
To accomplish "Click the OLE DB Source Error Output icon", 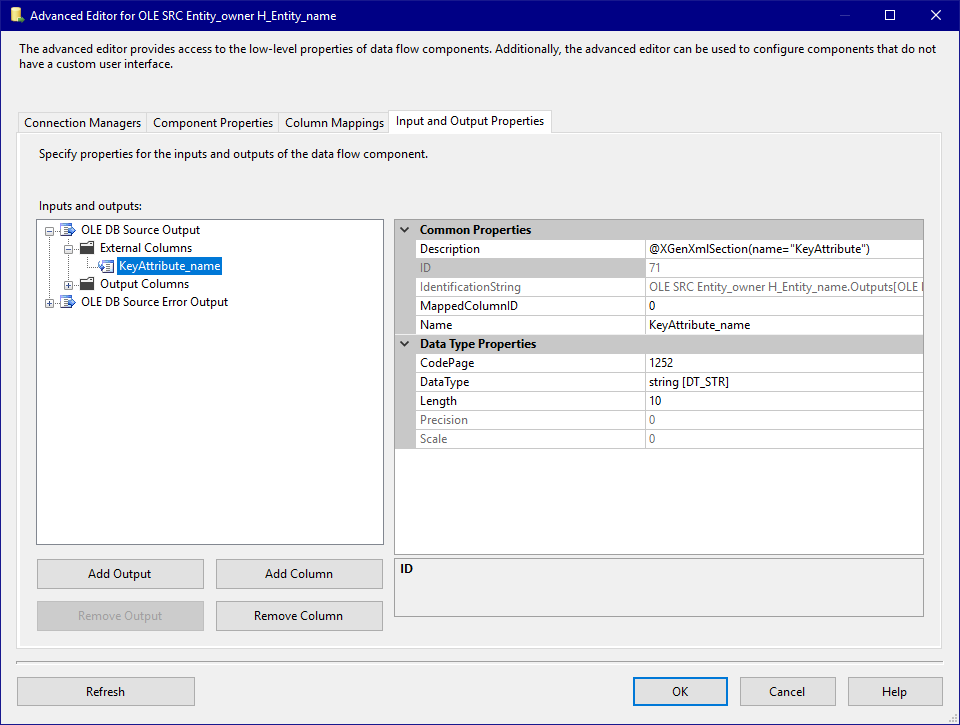I will [67, 302].
